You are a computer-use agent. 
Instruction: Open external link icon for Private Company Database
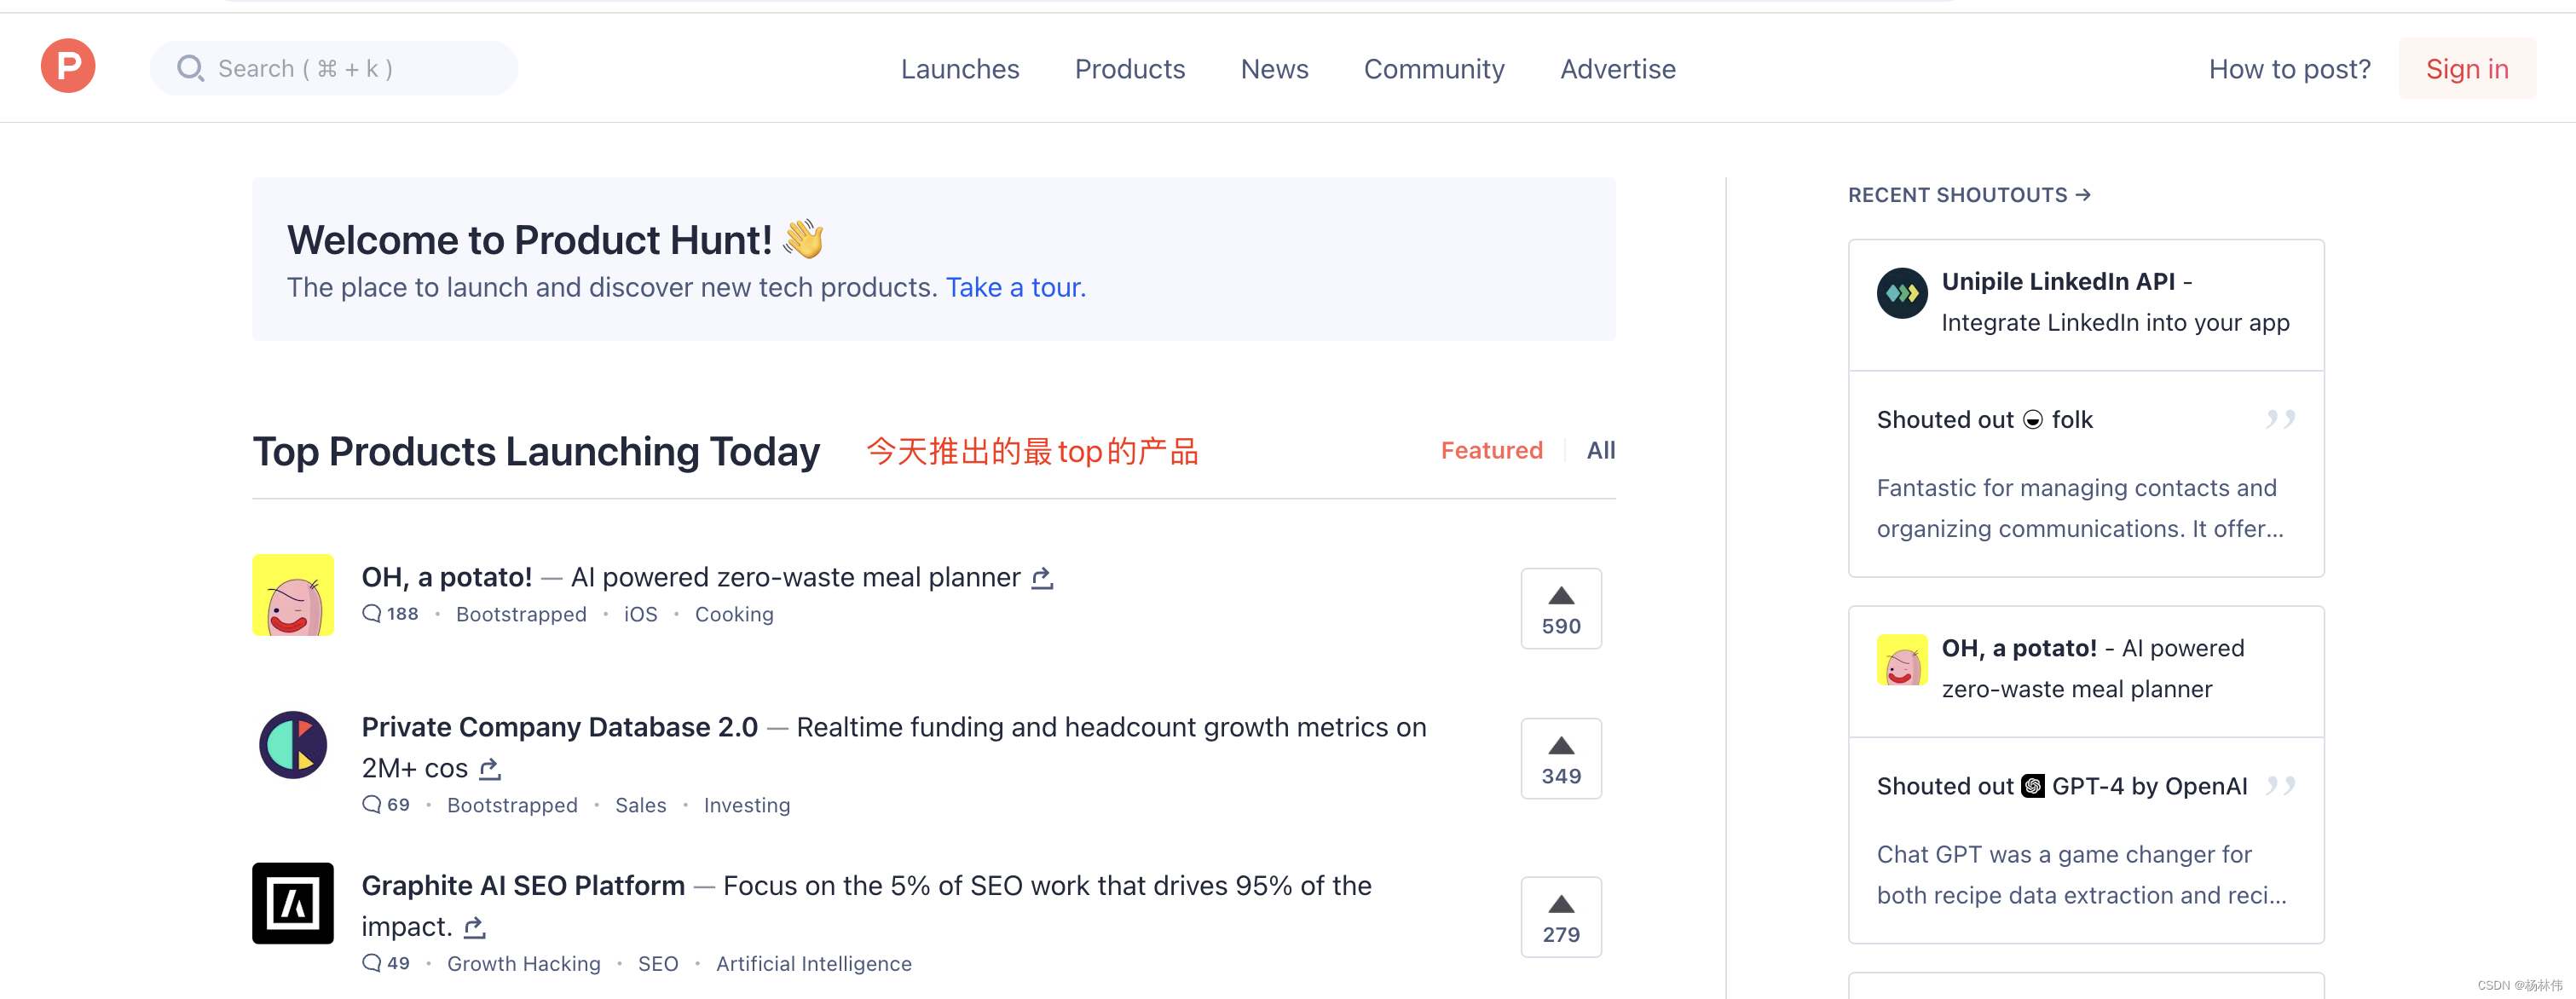pyautogui.click(x=489, y=769)
